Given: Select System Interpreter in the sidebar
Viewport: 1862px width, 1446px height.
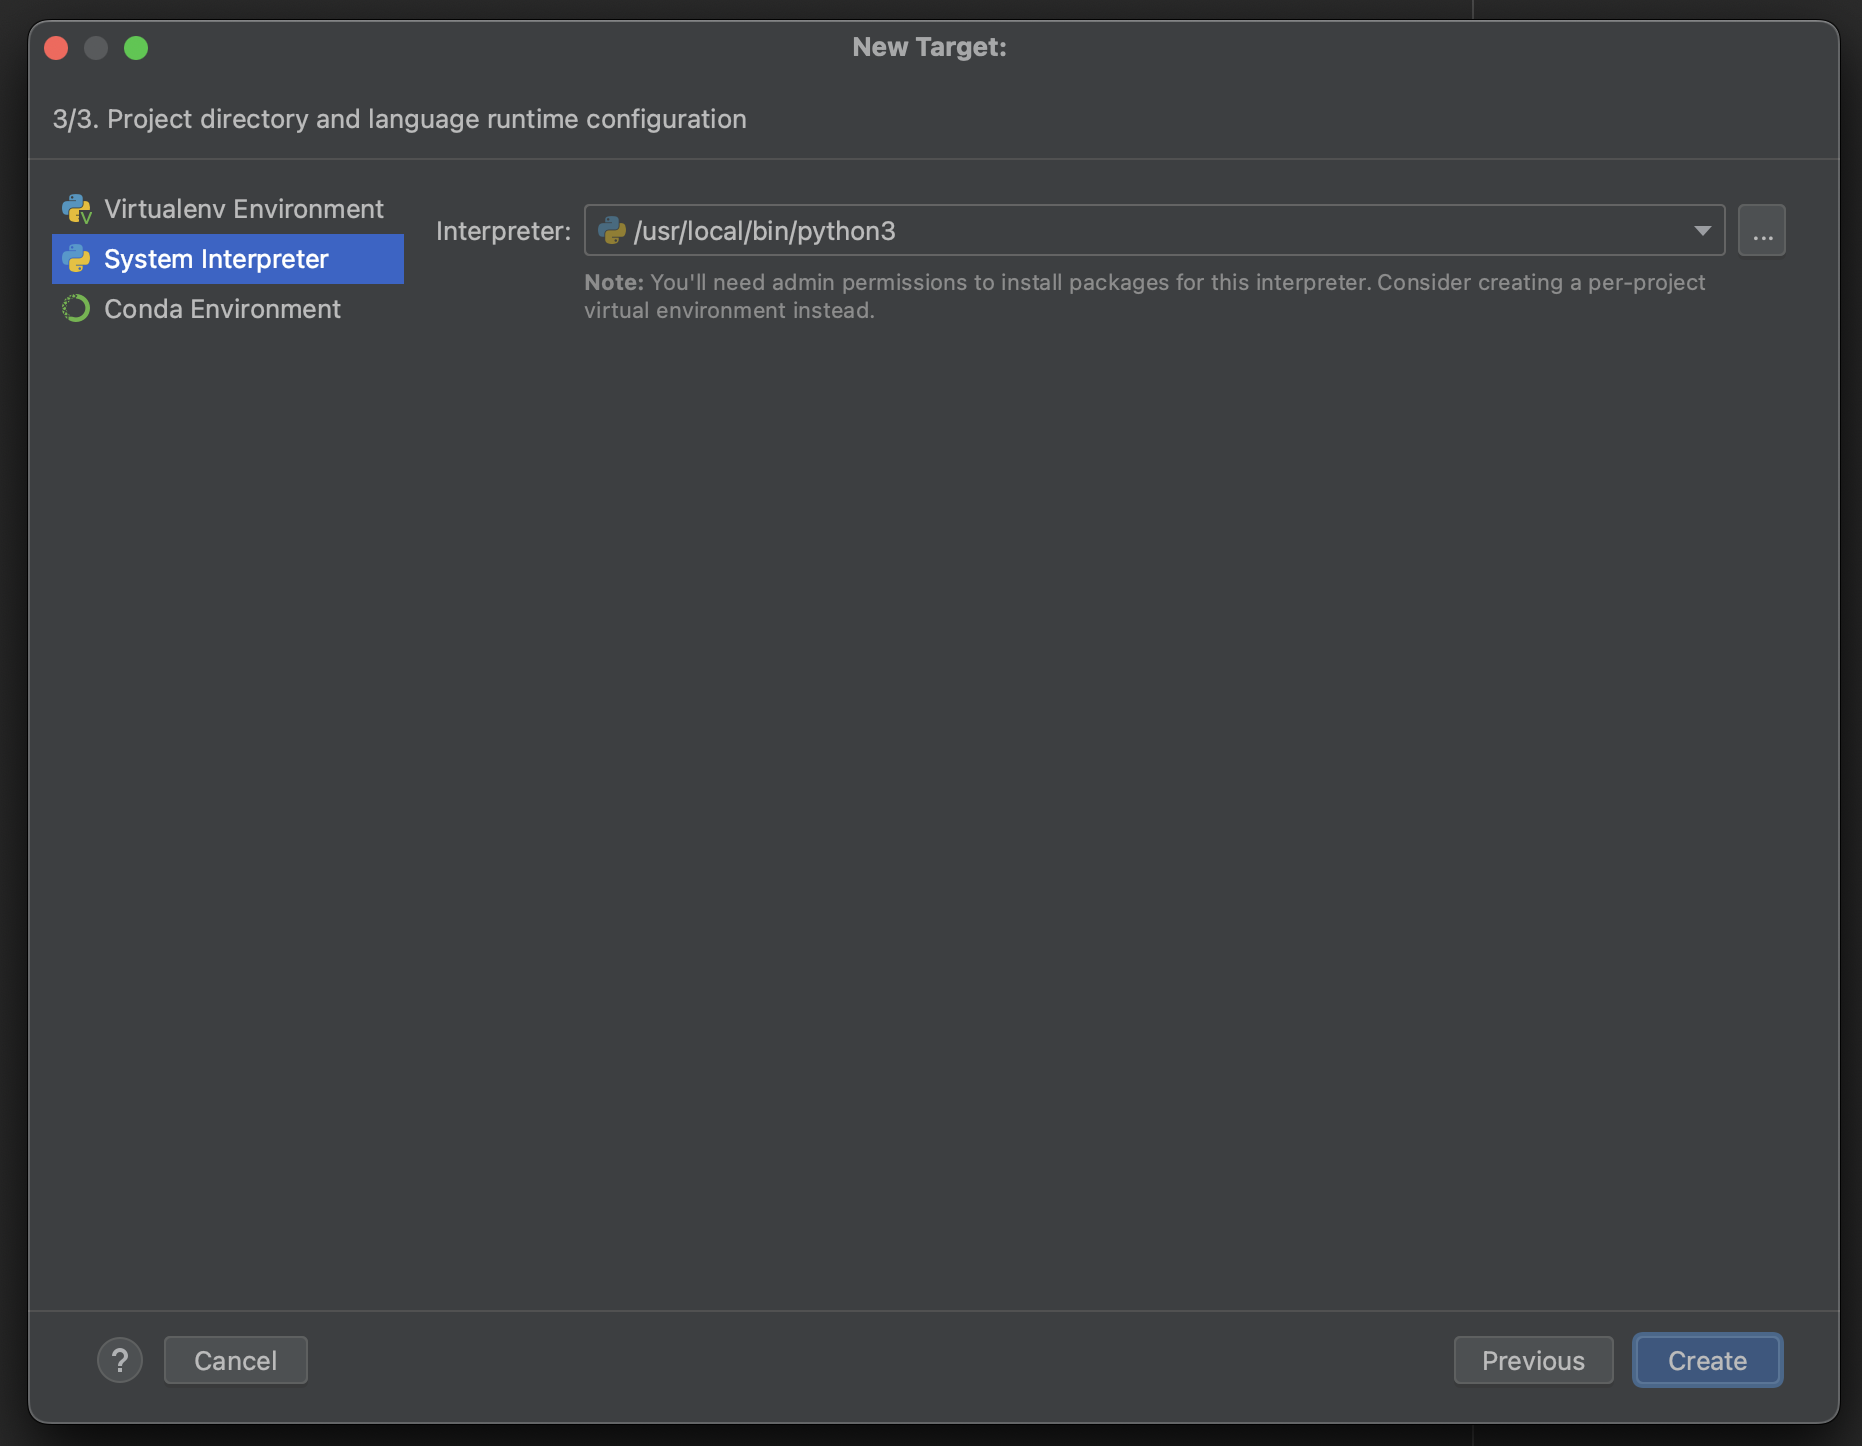Looking at the screenshot, I should point(215,259).
